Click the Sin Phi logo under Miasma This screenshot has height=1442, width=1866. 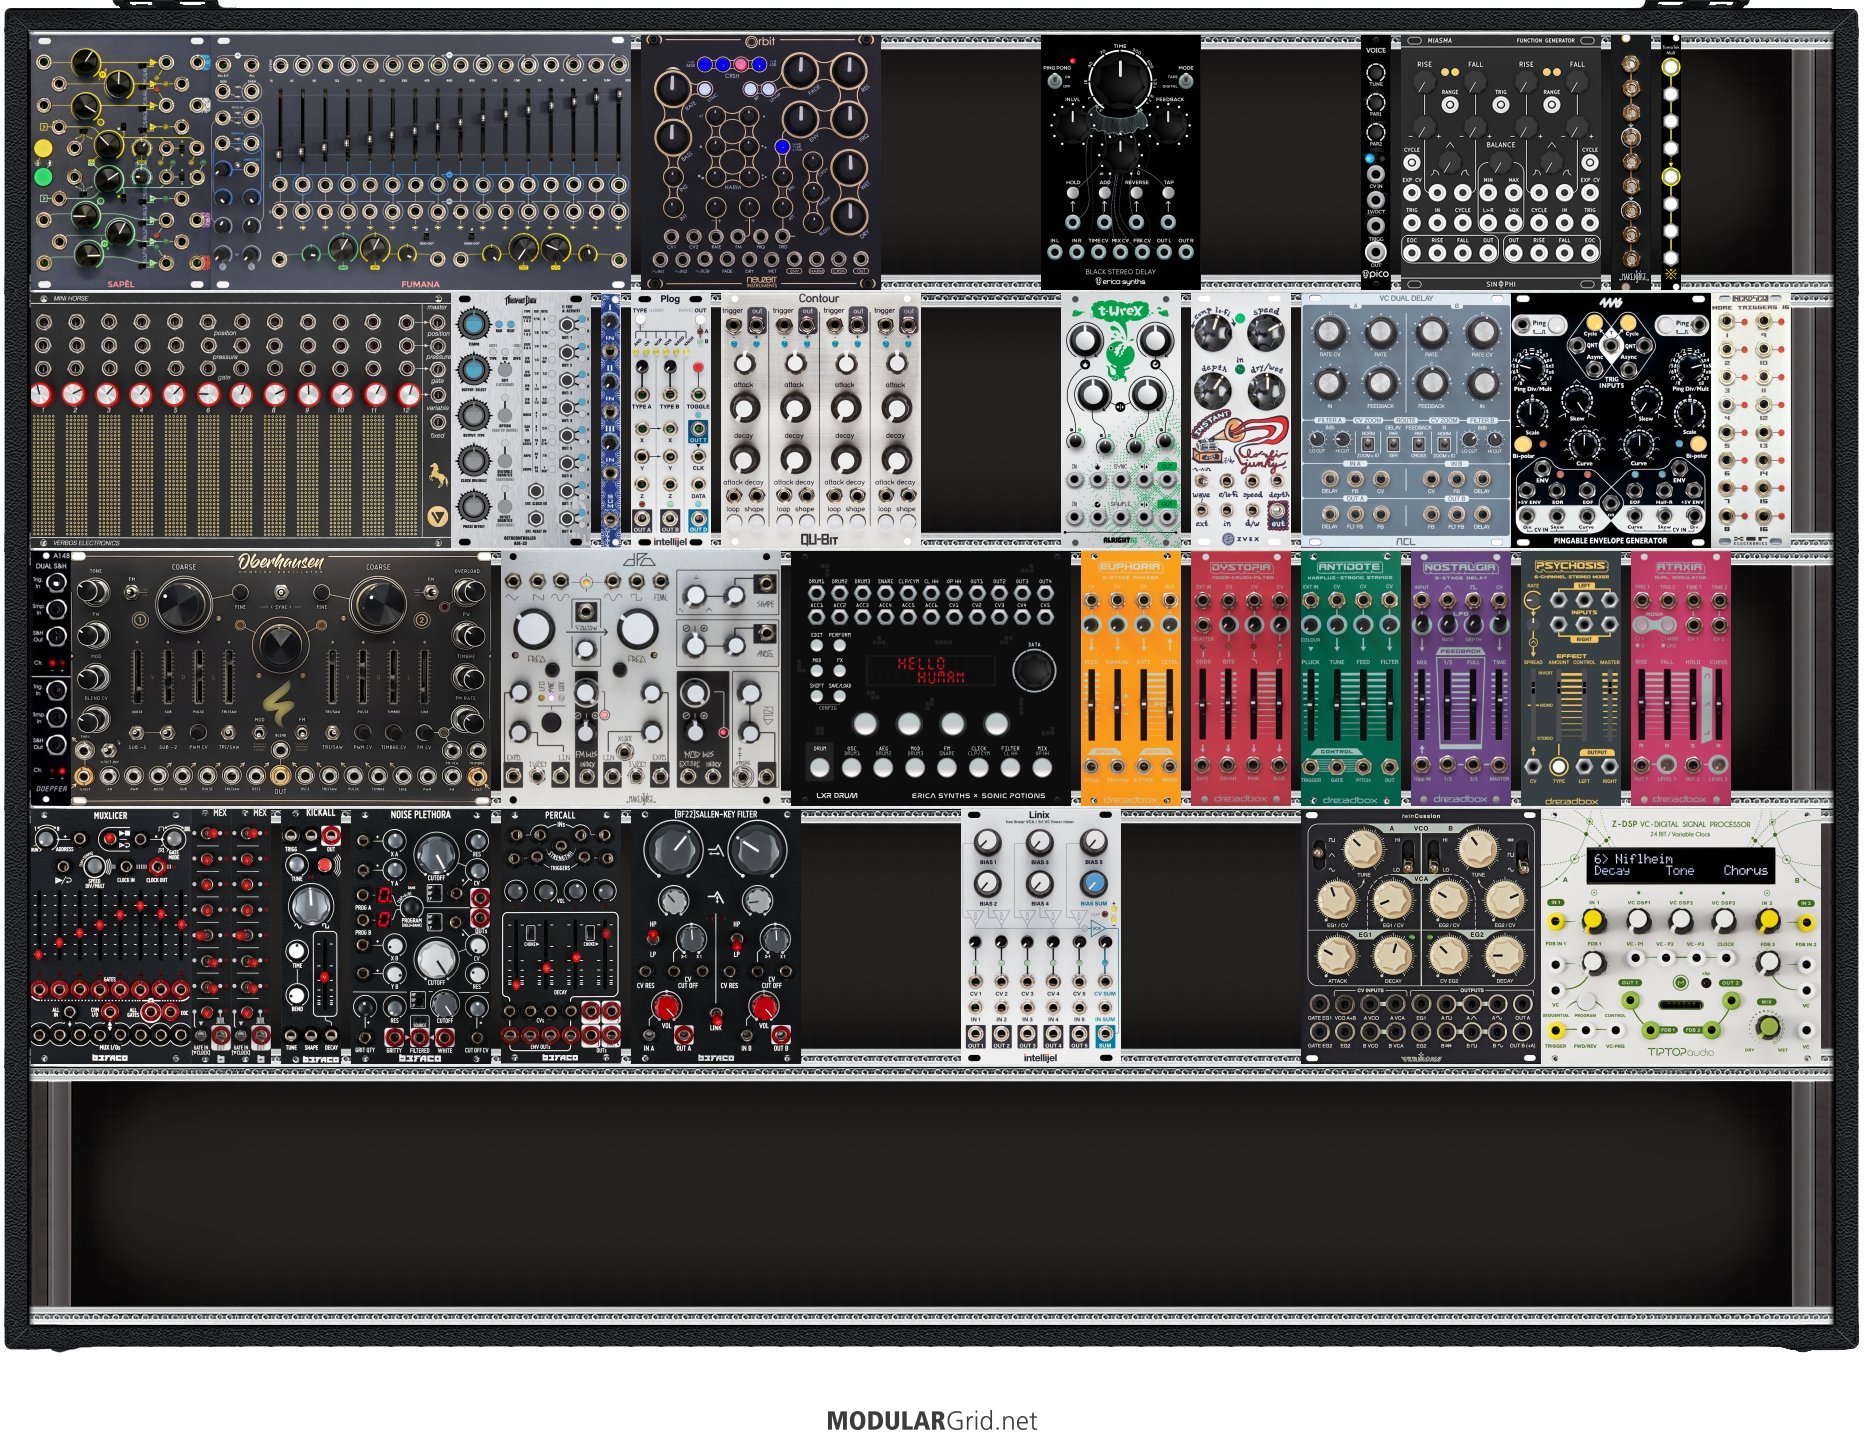[1501, 284]
